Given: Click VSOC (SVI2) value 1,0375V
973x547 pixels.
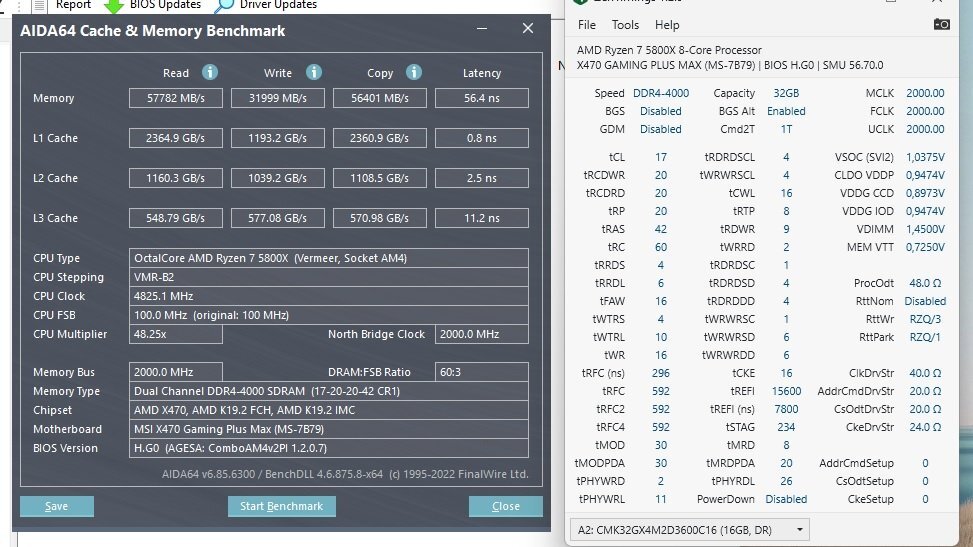Looking at the screenshot, I should tap(925, 157).
